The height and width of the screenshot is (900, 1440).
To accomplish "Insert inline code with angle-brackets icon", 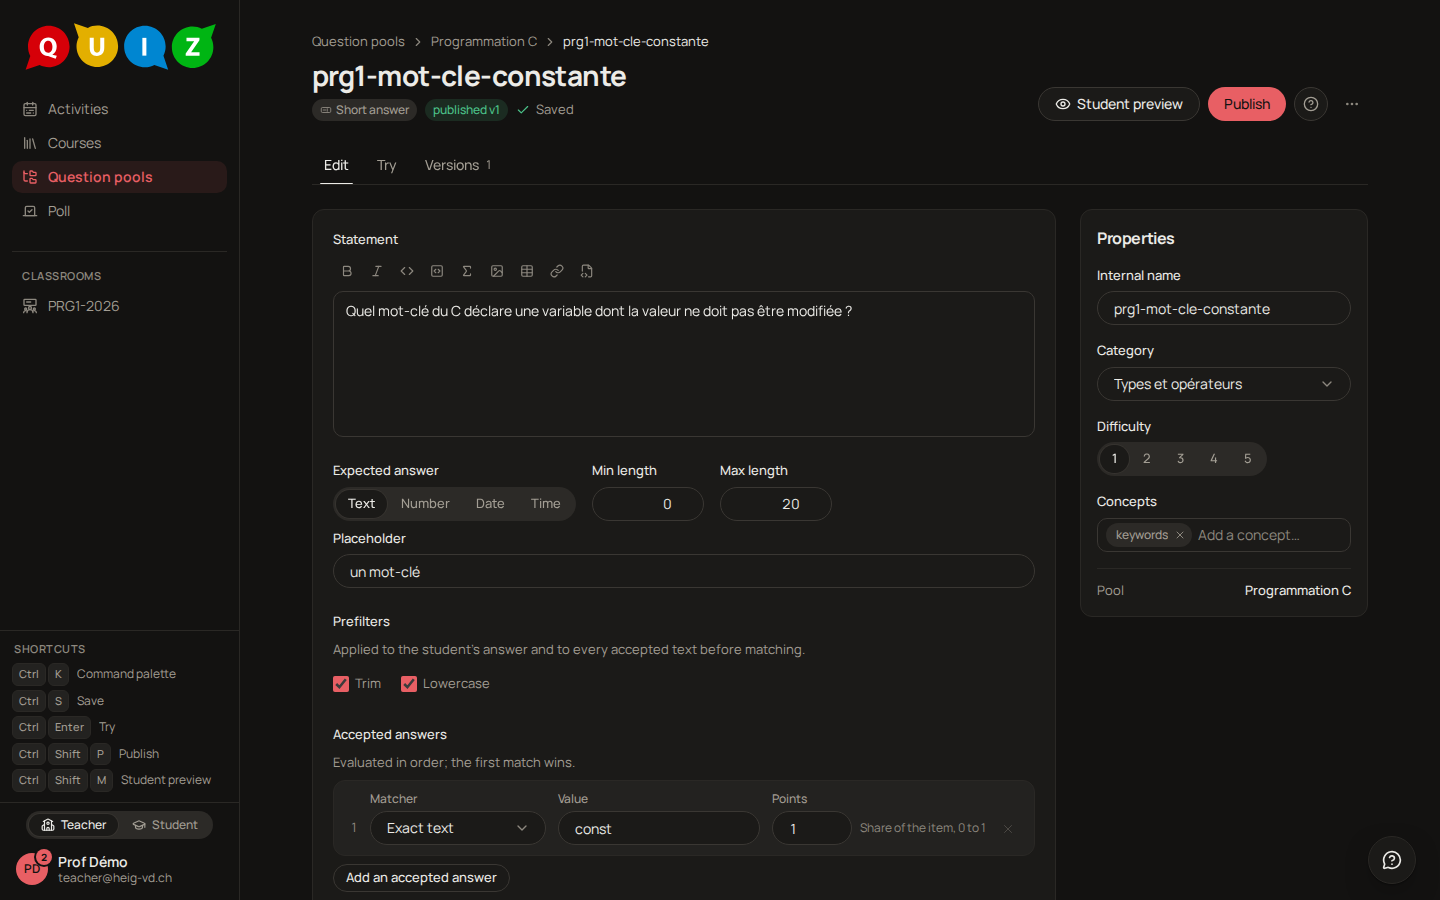I will click(x=407, y=271).
